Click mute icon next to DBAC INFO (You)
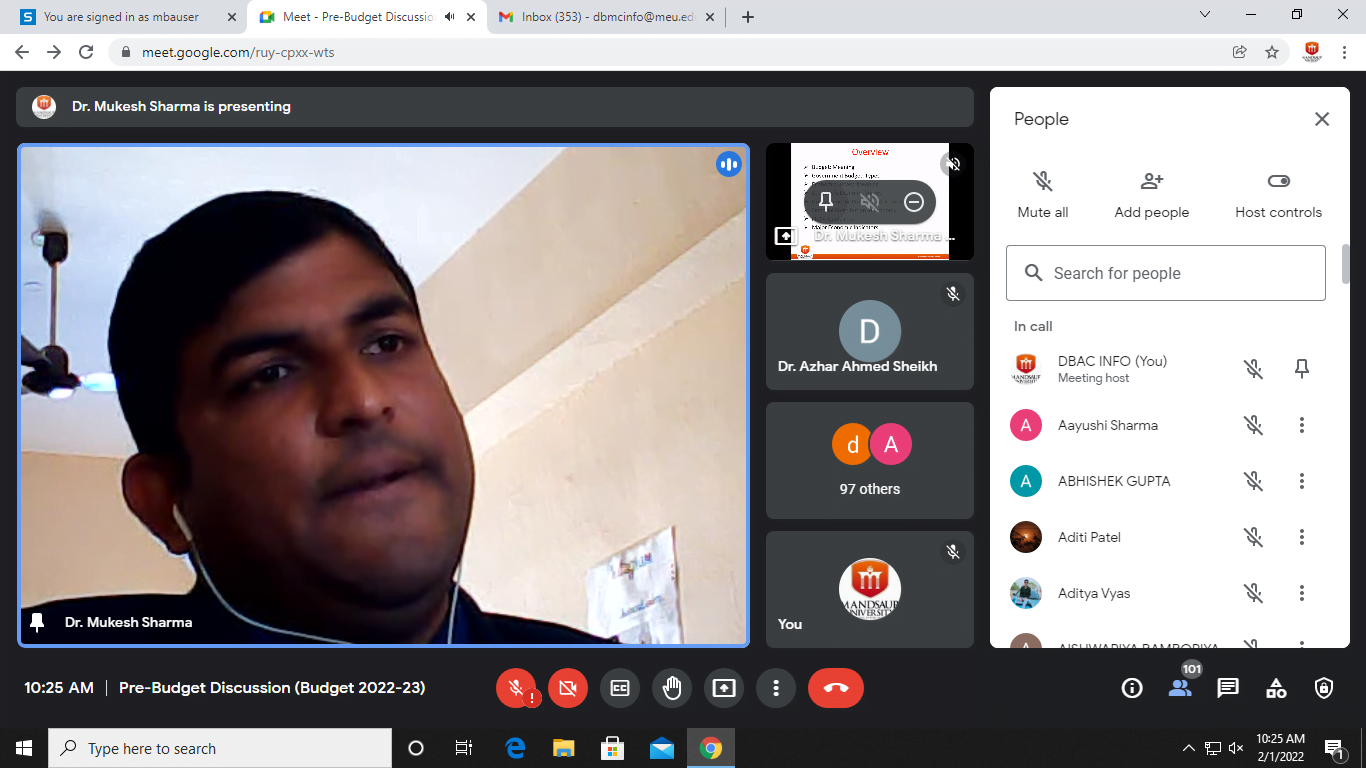This screenshot has height=768, width=1366. (1254, 369)
